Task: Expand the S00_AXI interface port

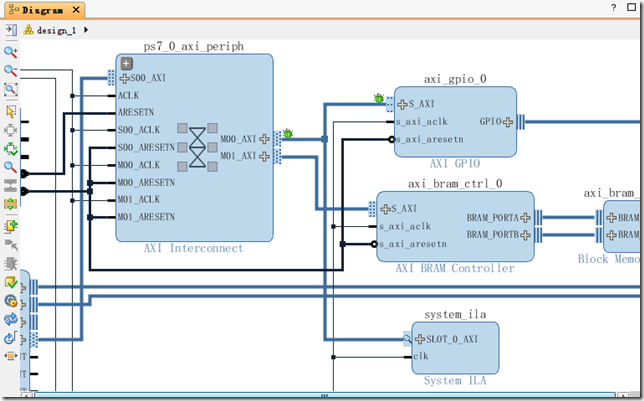Action: [x=124, y=78]
